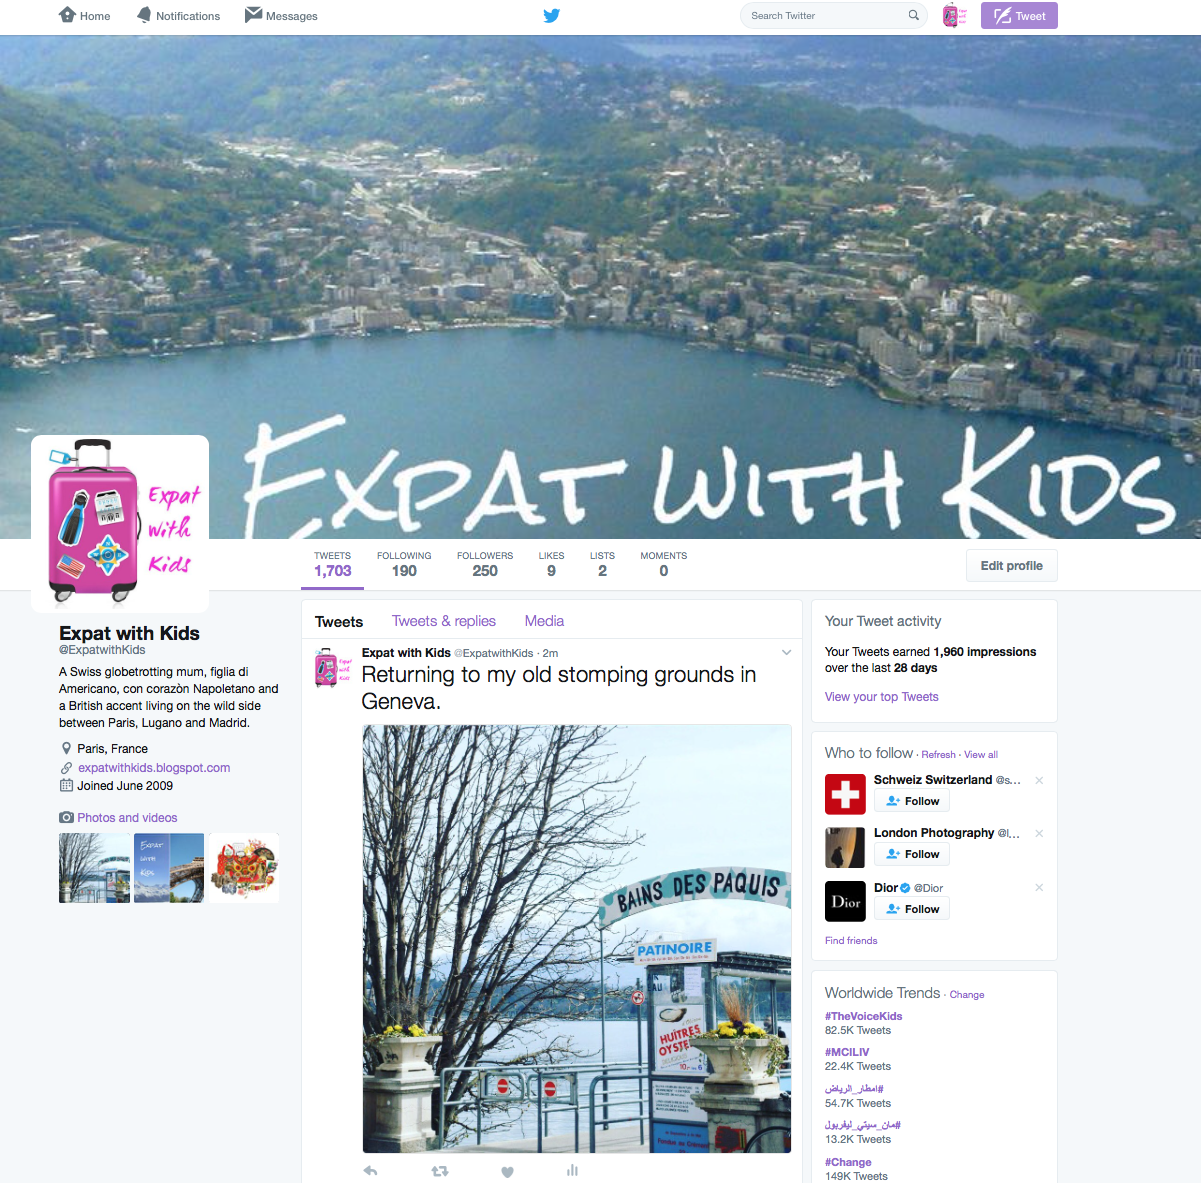This screenshot has height=1183, width=1201.
Task: Dismiss the Dior follow suggestion
Action: [1039, 887]
